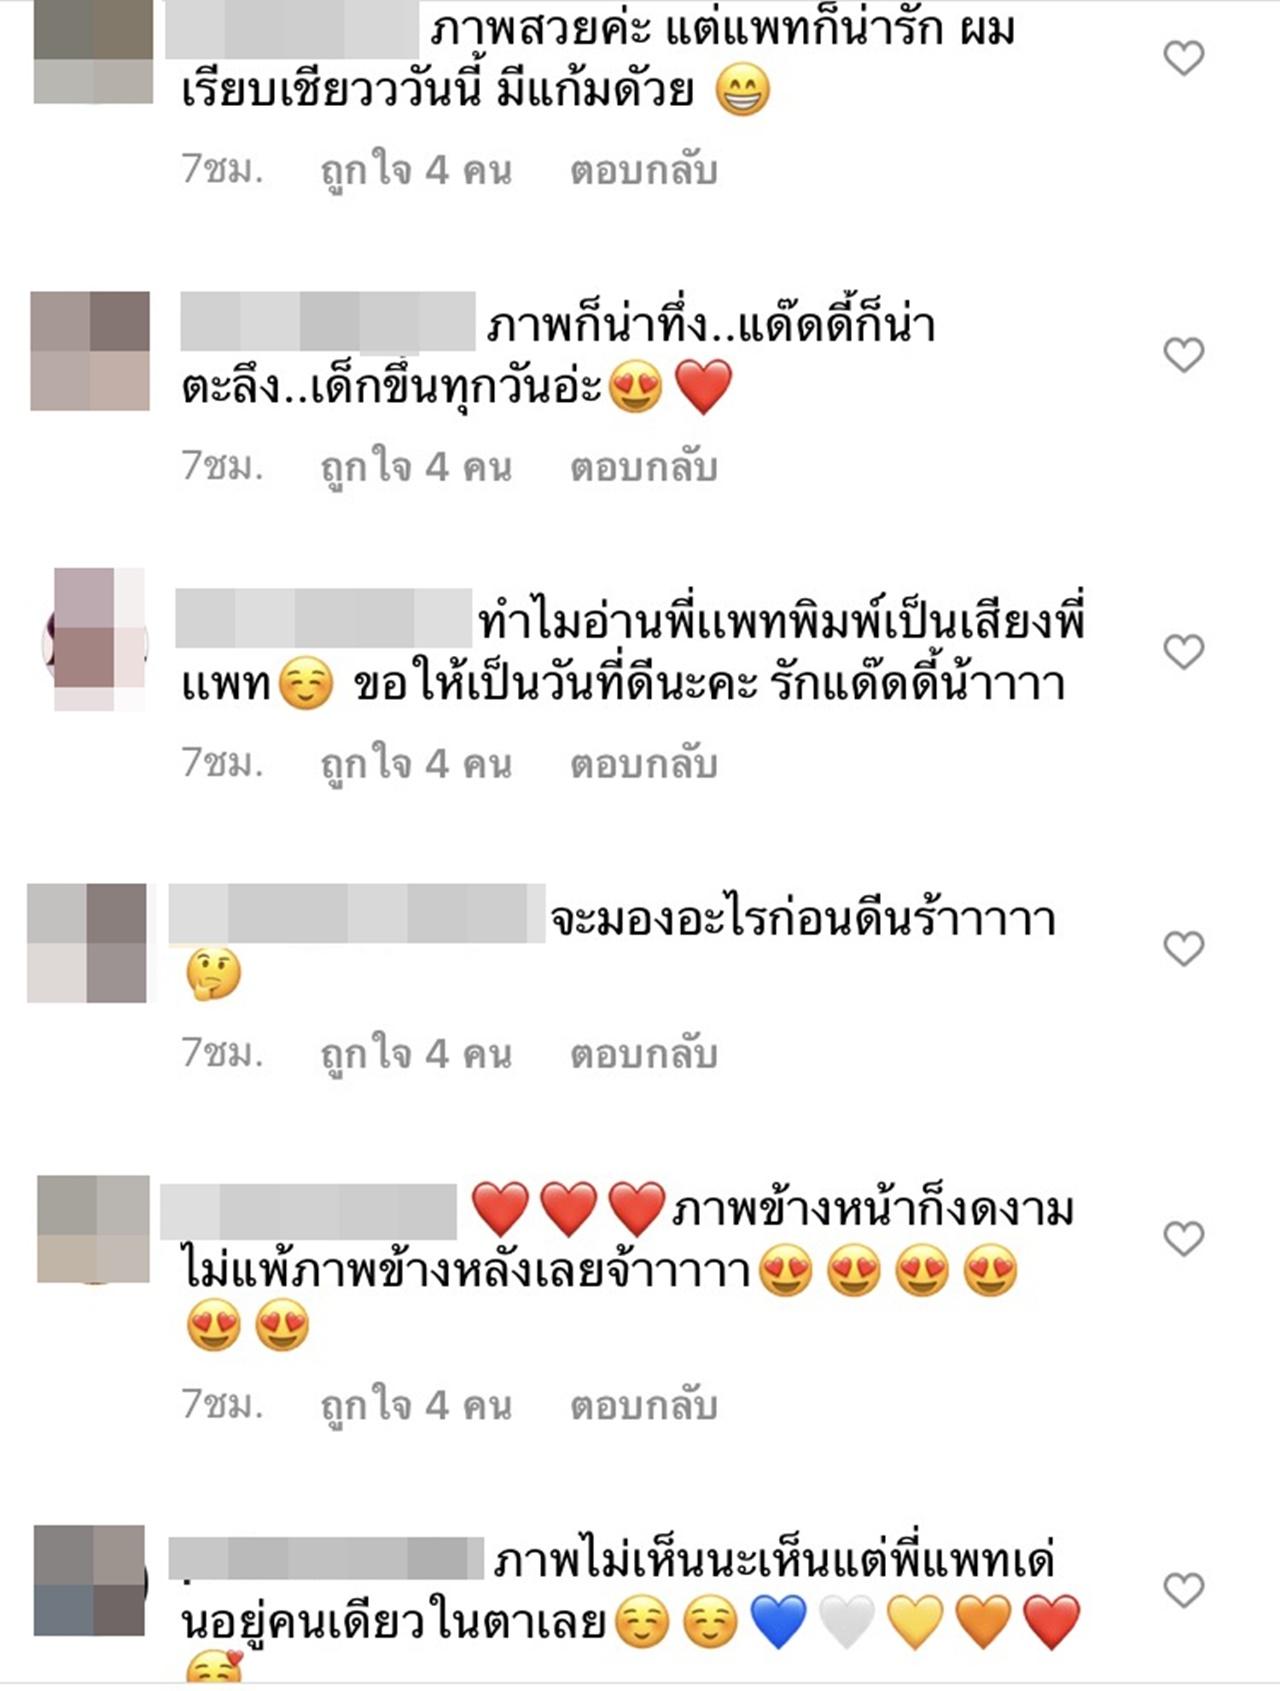
Task: Like the comment ending รักแด๊ดดี้น้าาาา
Action: click(1184, 652)
